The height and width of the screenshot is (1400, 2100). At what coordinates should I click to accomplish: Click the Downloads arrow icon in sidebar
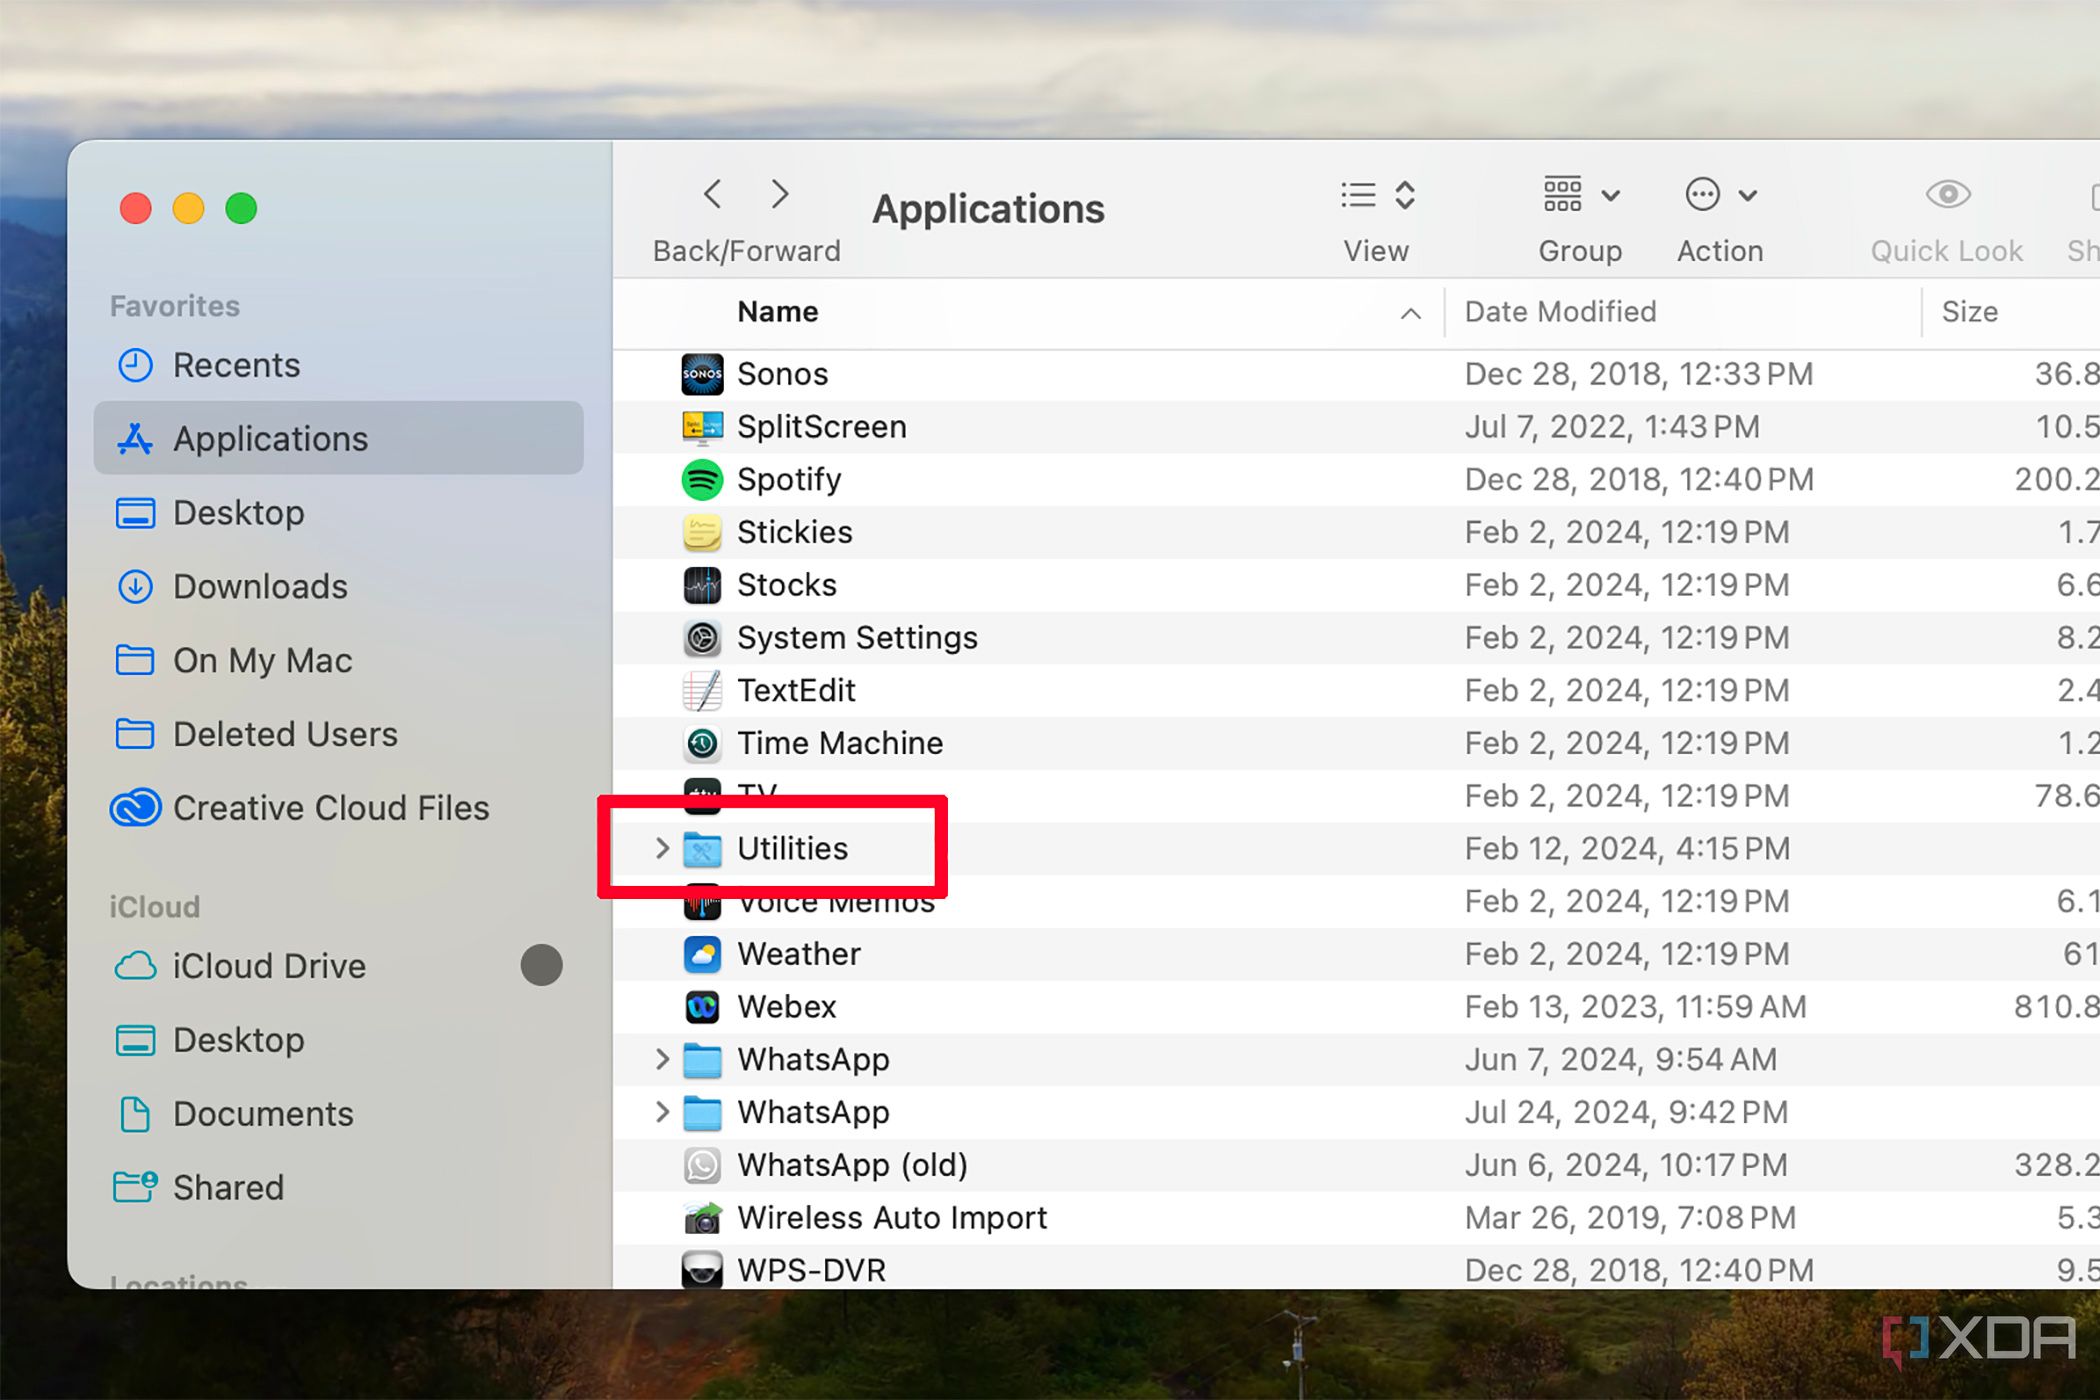(x=135, y=586)
